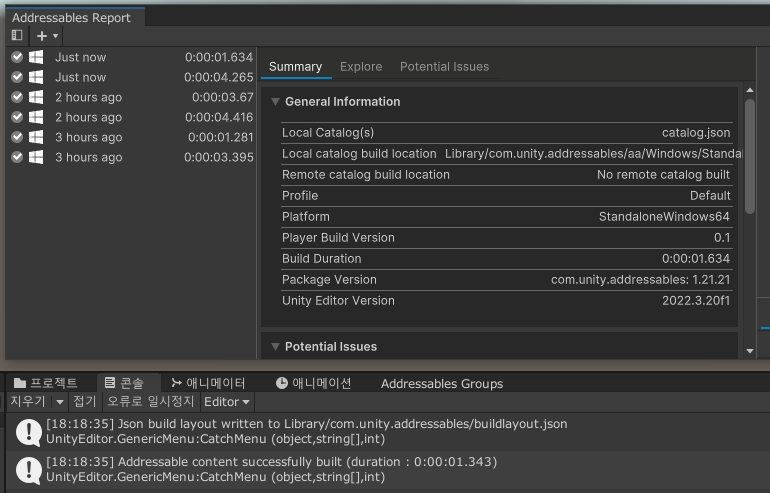Click the catalog.json value

(696, 133)
